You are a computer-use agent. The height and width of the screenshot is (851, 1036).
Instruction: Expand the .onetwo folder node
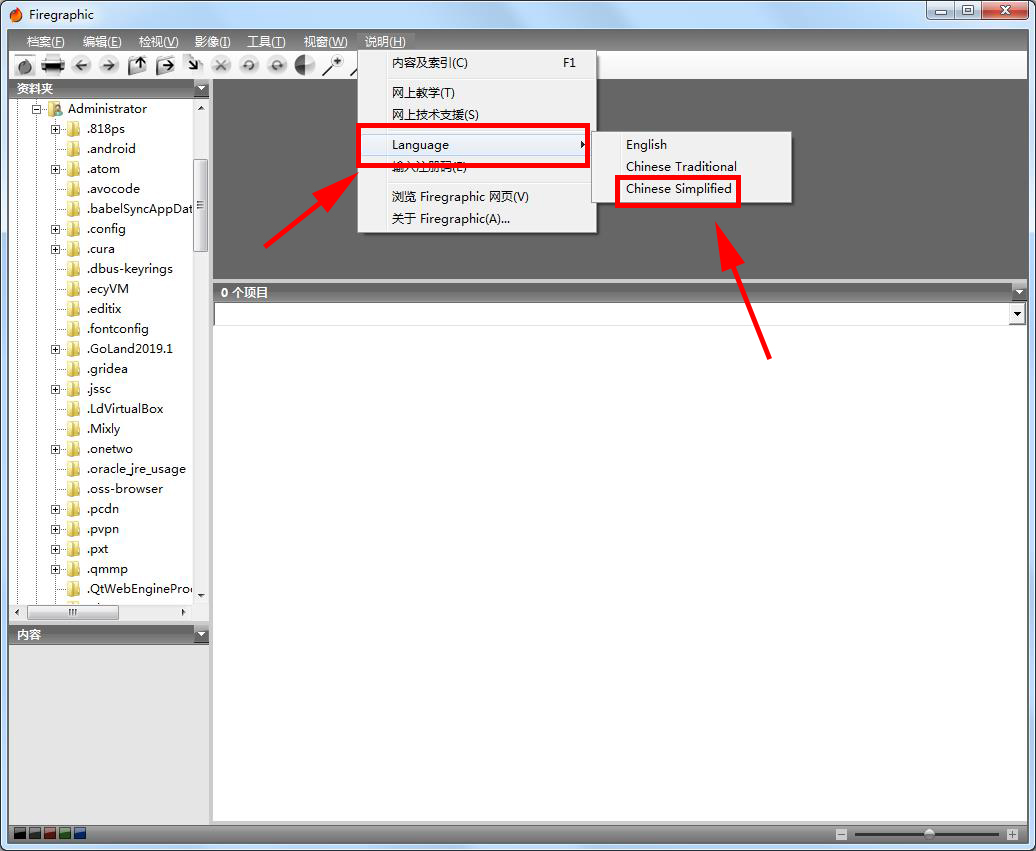(x=56, y=449)
